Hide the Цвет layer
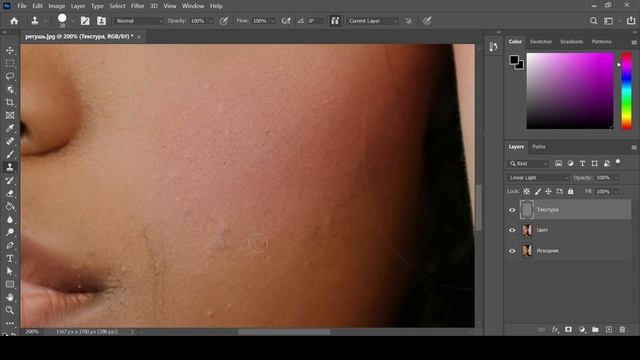640x360 pixels. click(512, 230)
